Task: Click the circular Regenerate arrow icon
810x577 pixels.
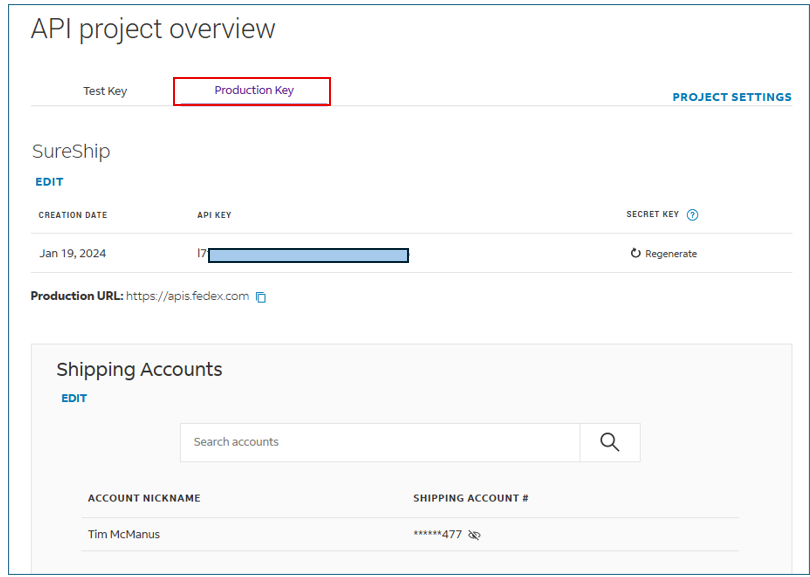Action: click(x=635, y=254)
